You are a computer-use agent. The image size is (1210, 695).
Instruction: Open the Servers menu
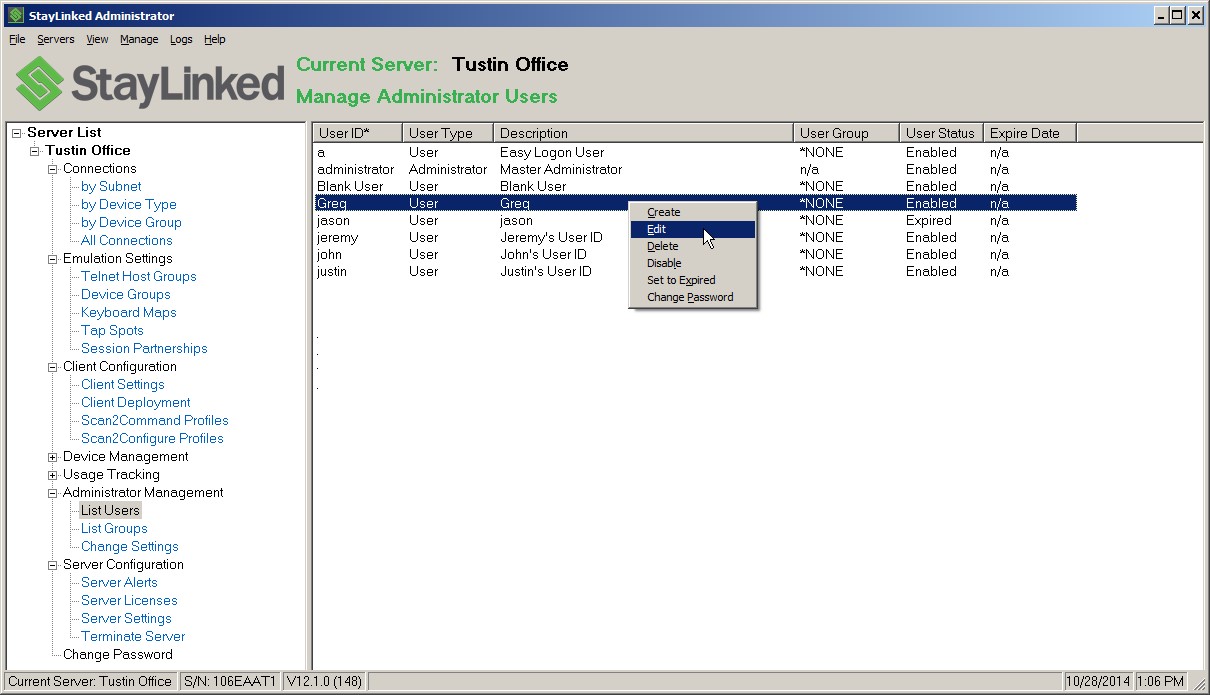[x=55, y=39]
